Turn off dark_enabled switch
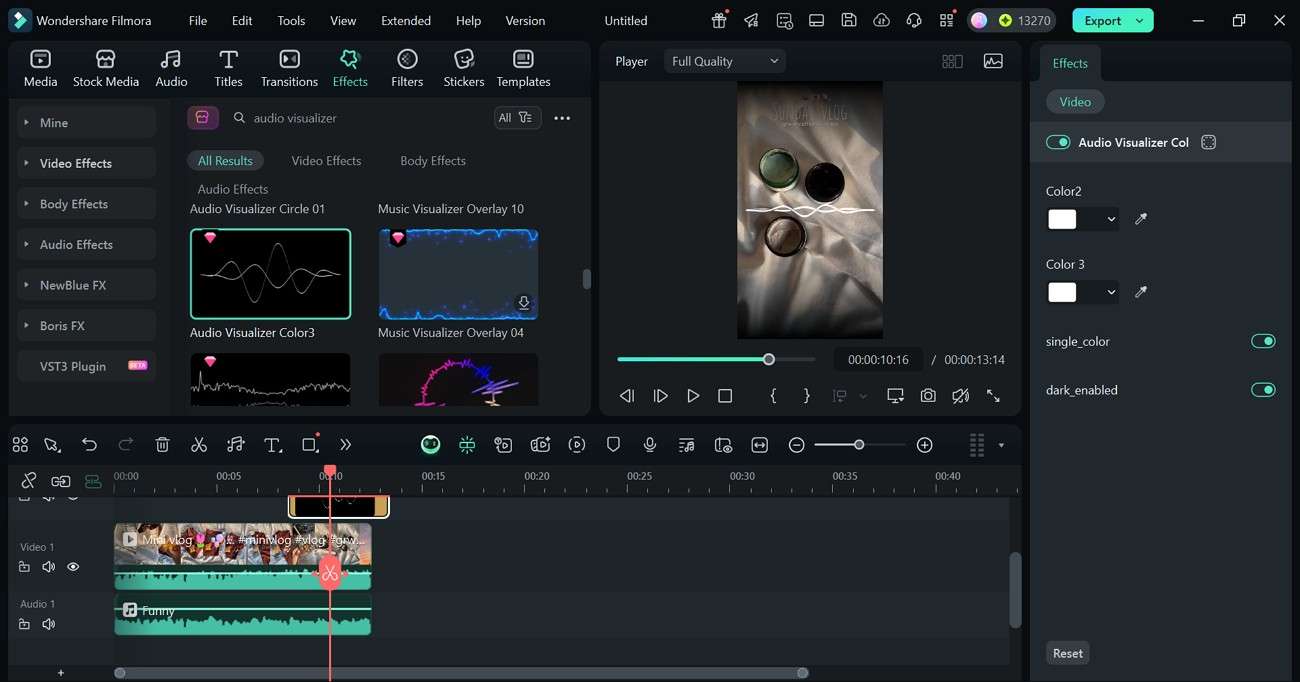This screenshot has width=1300, height=682. [1263, 390]
